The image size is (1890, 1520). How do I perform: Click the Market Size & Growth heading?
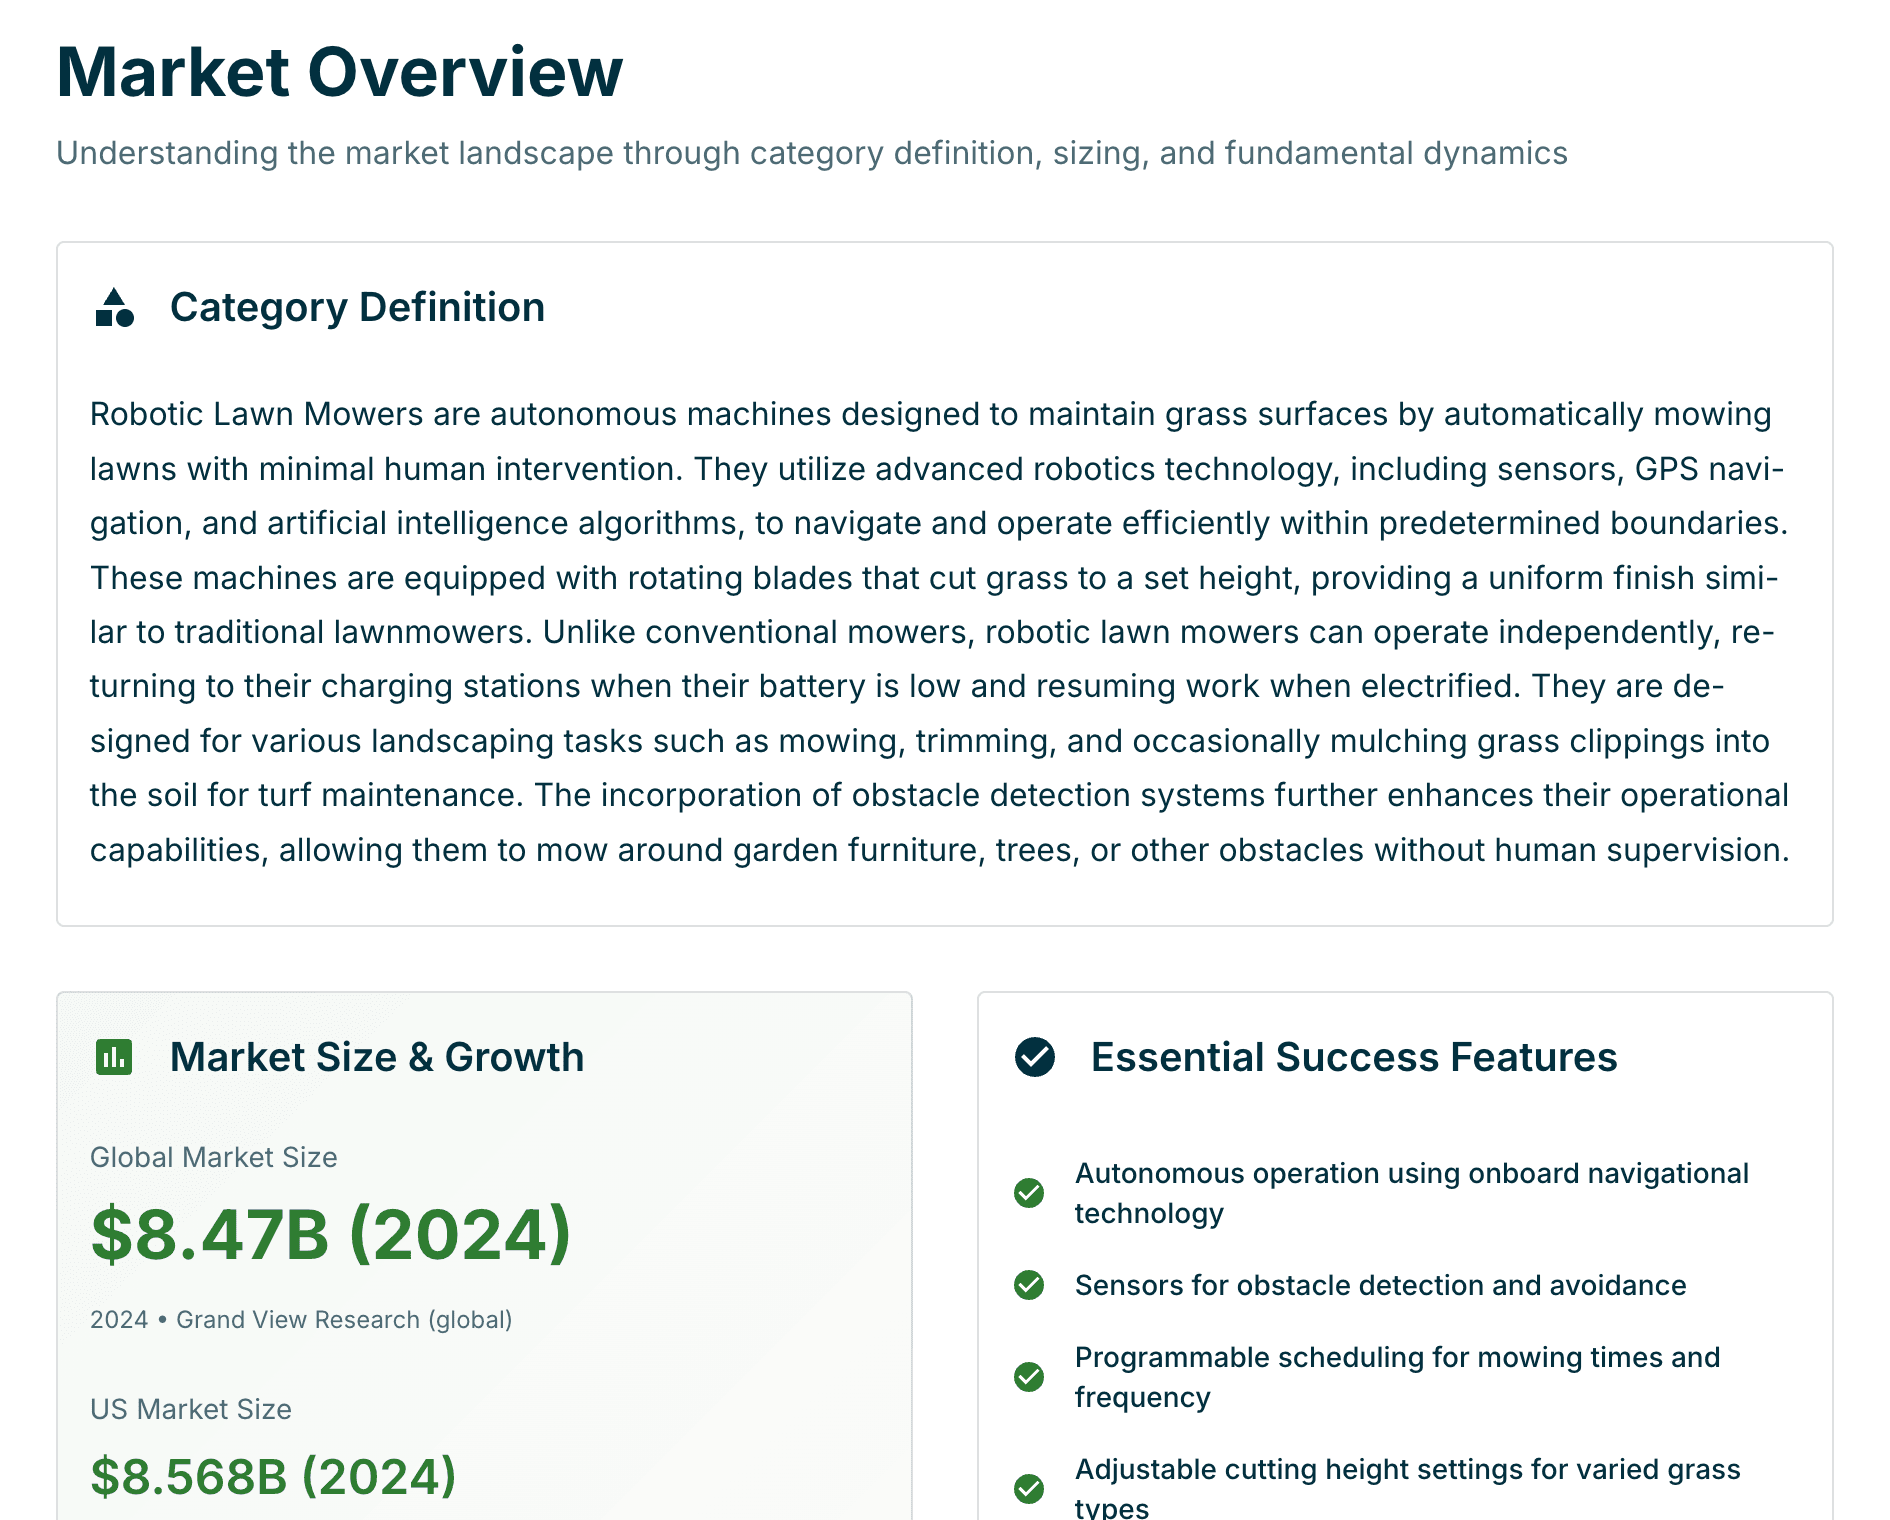click(x=377, y=1057)
